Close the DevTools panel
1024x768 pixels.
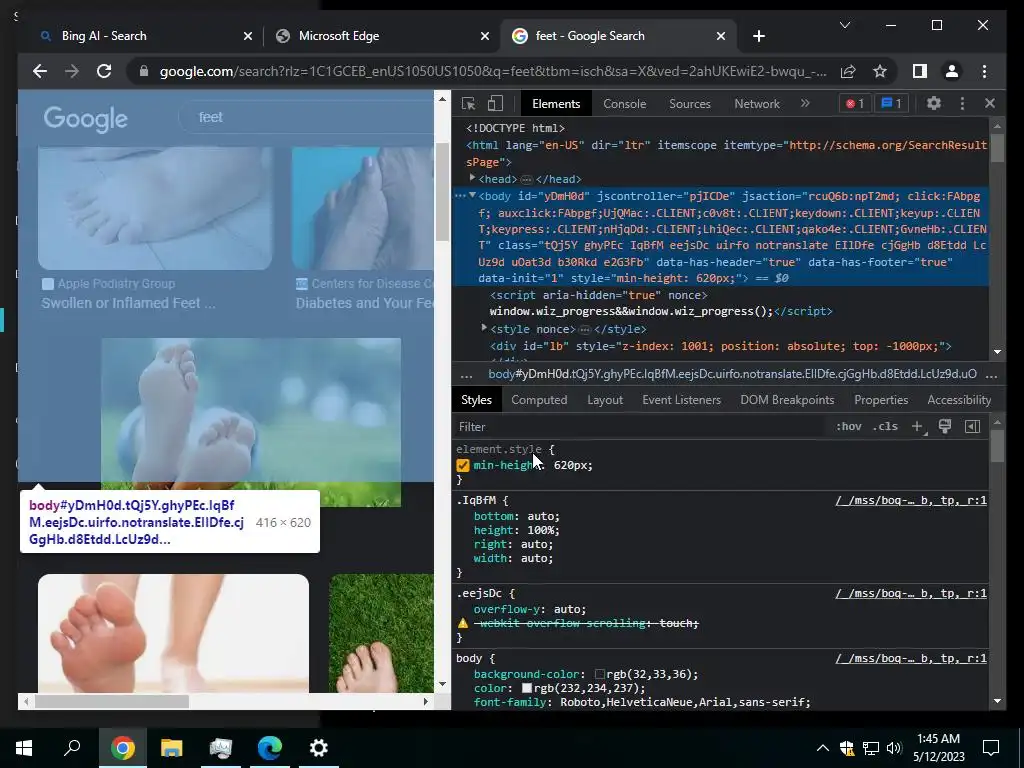tap(990, 103)
